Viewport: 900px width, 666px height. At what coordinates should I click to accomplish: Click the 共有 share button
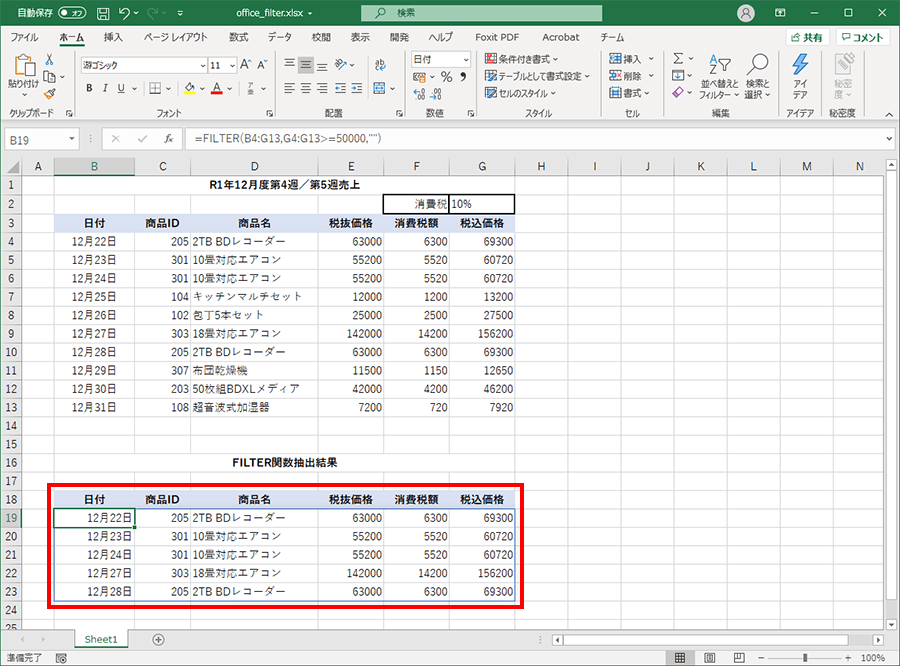[807, 37]
